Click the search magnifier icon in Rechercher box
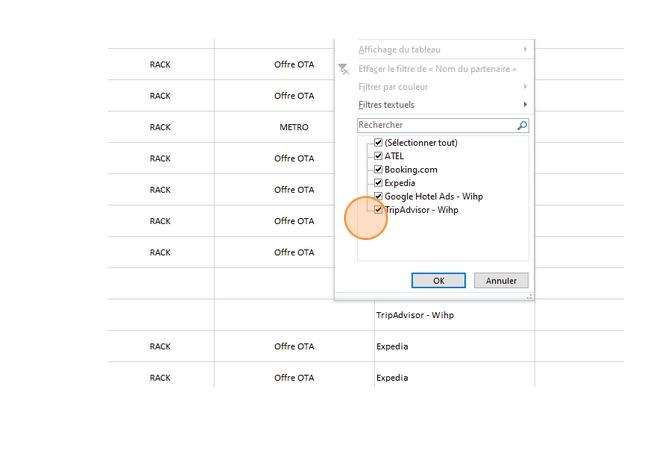Screen dimensions: 654x452 click(x=522, y=125)
